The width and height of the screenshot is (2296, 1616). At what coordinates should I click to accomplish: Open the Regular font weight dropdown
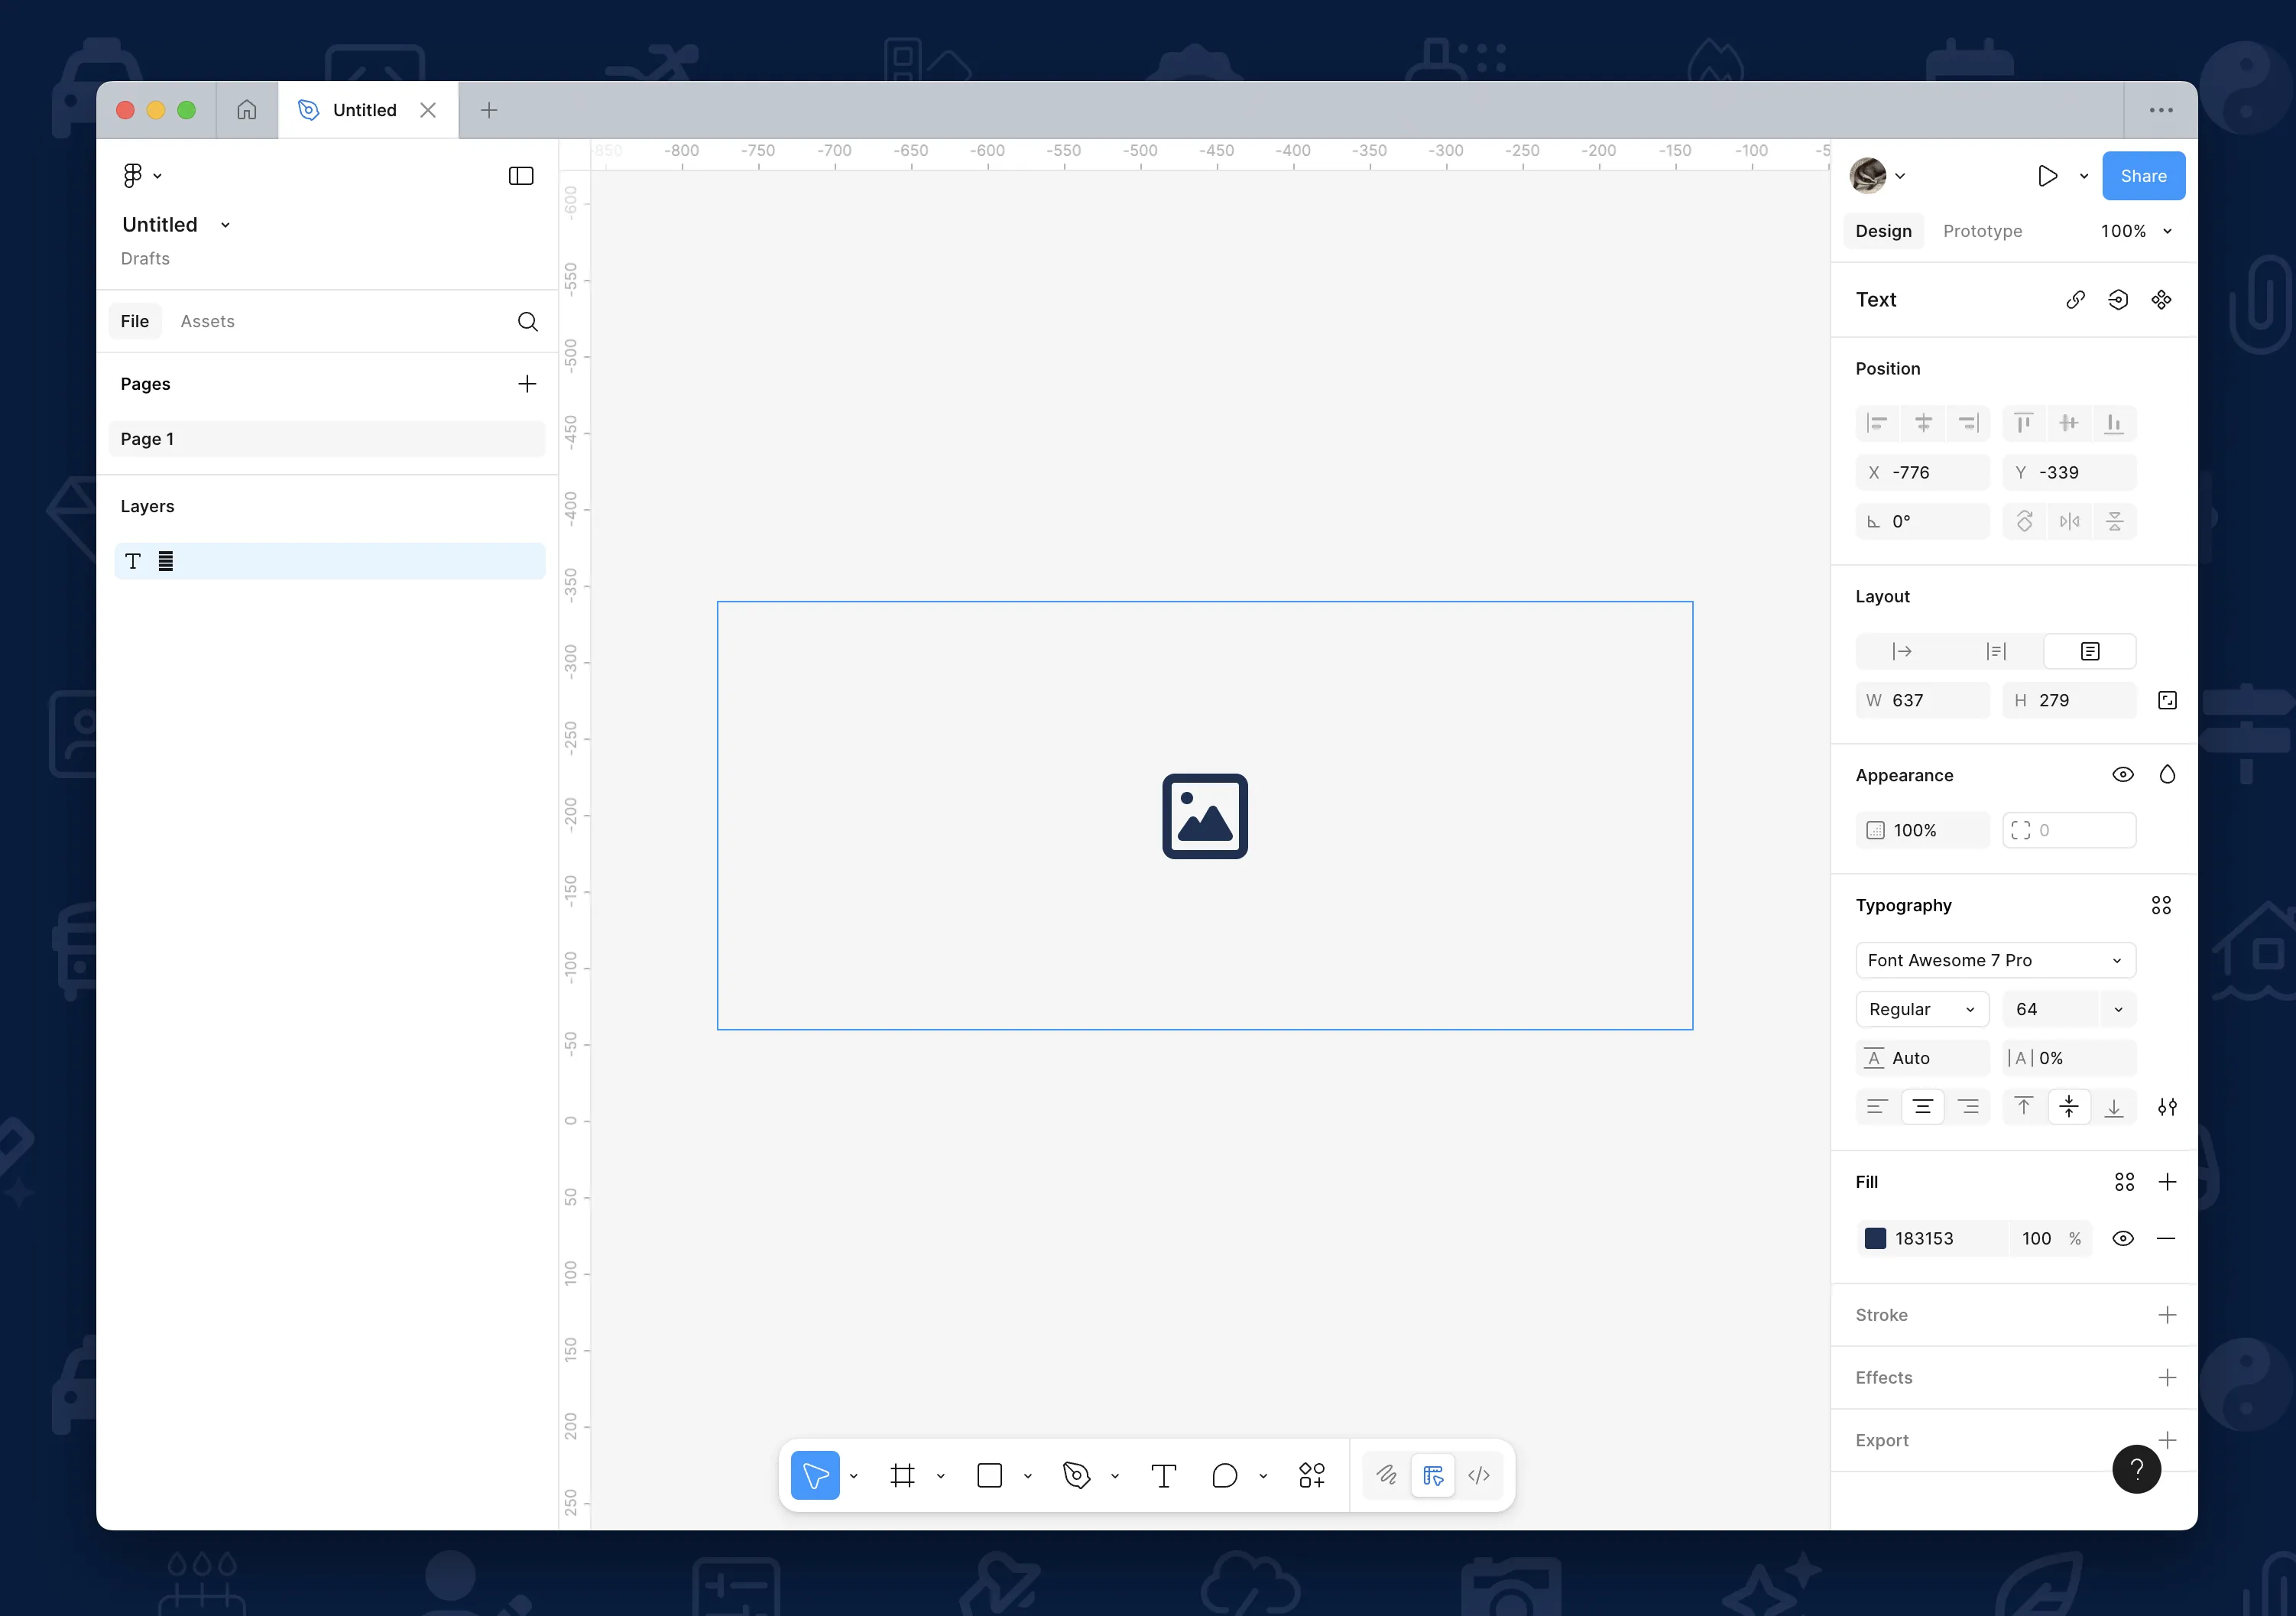(x=1922, y=1010)
